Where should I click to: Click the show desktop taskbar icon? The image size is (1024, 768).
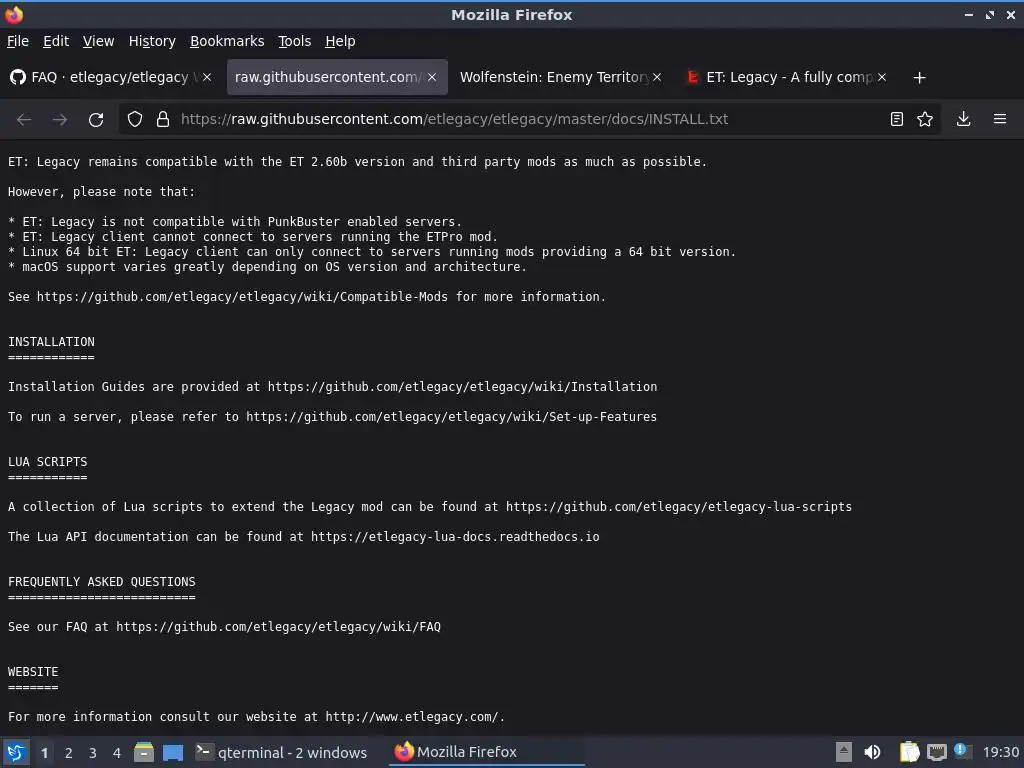pos(173,752)
